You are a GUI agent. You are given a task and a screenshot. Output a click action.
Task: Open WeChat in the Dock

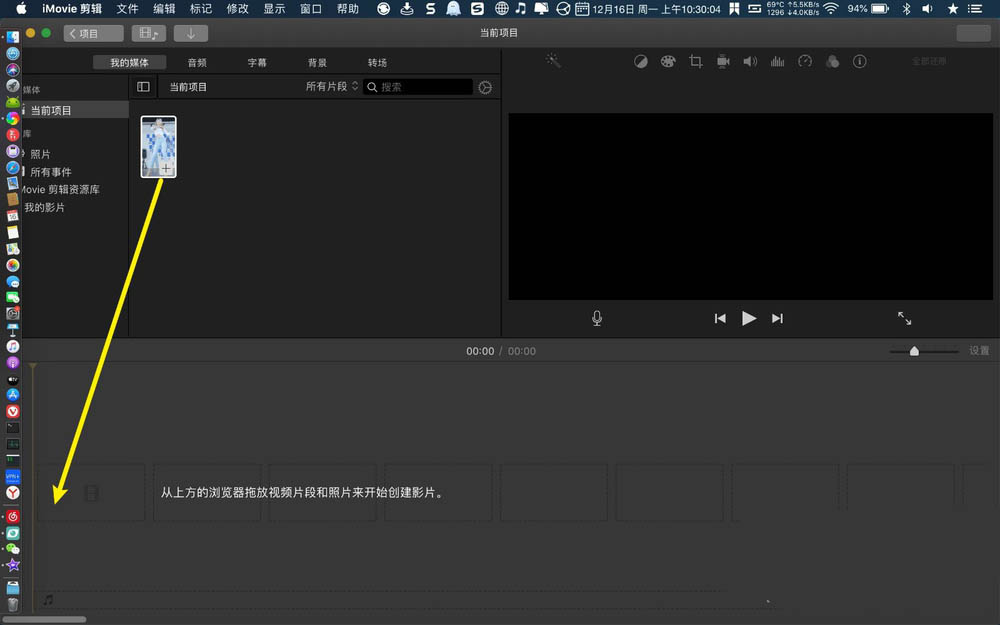[13, 548]
